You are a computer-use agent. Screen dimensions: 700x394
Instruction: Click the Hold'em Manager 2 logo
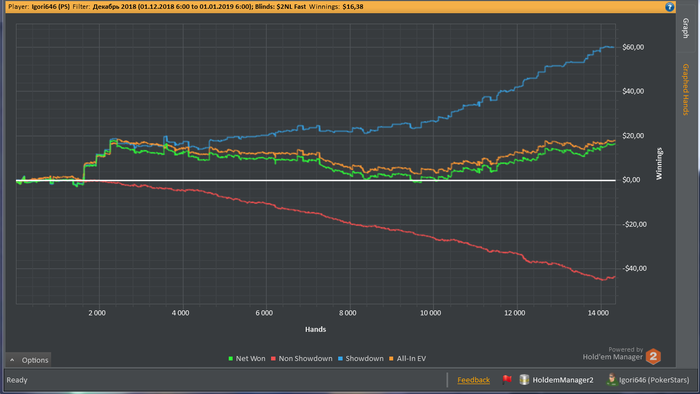pos(653,356)
